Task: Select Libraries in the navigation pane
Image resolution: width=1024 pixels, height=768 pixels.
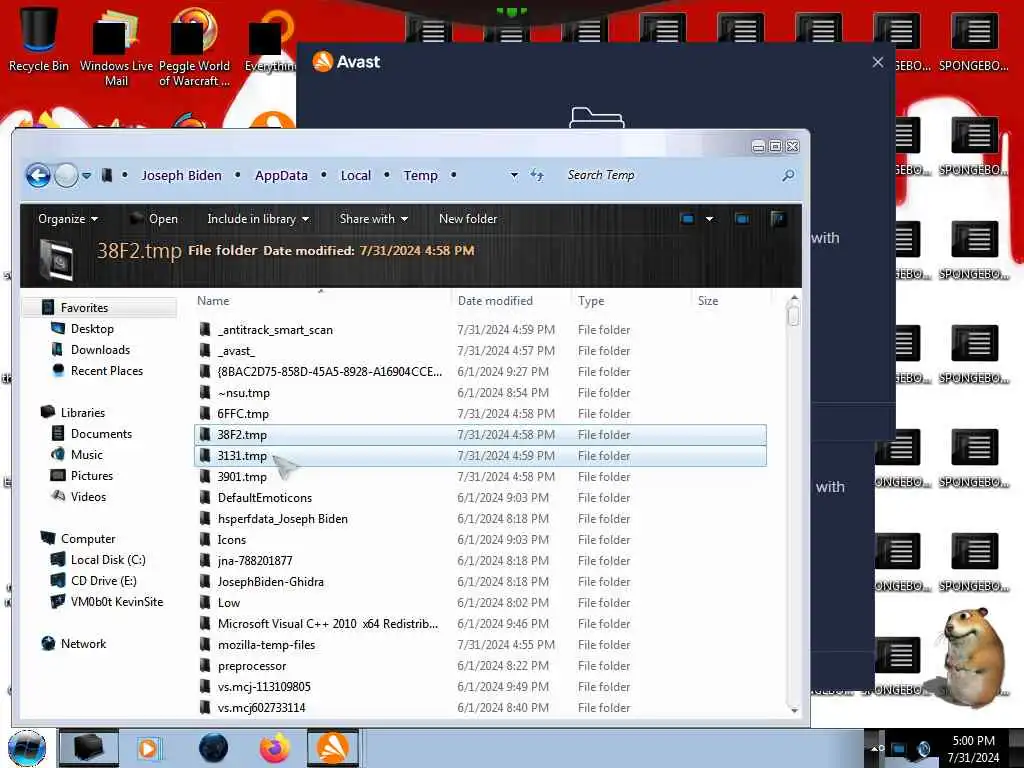Action: pyautogui.click(x=82, y=413)
